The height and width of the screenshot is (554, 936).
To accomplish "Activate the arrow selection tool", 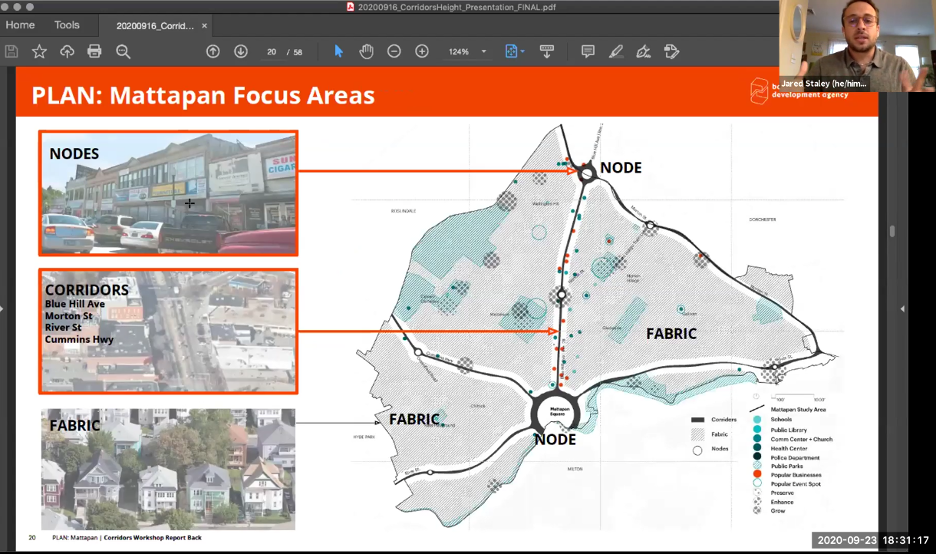I will point(339,51).
